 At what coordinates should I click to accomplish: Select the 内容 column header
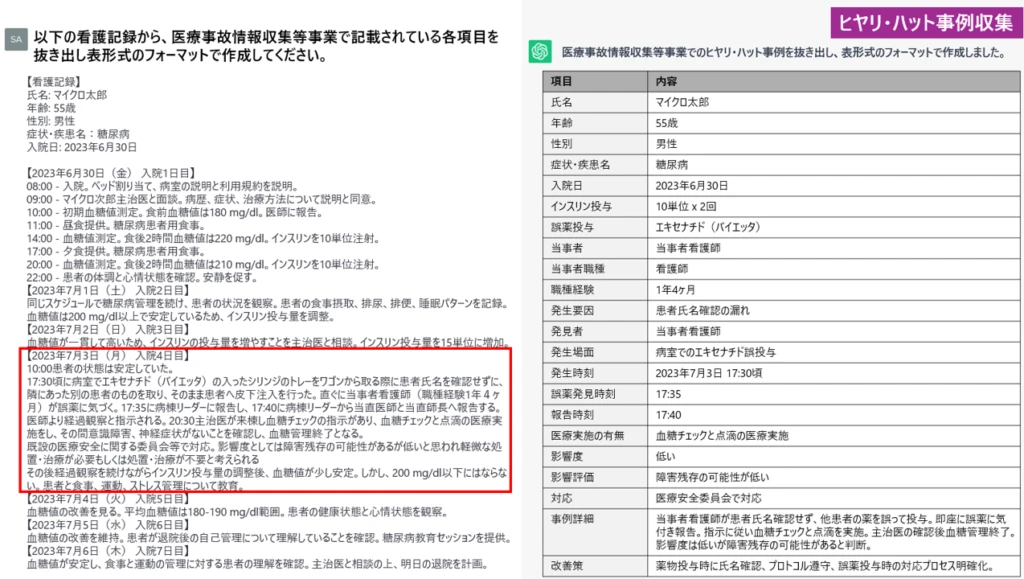pyautogui.click(x=666, y=81)
